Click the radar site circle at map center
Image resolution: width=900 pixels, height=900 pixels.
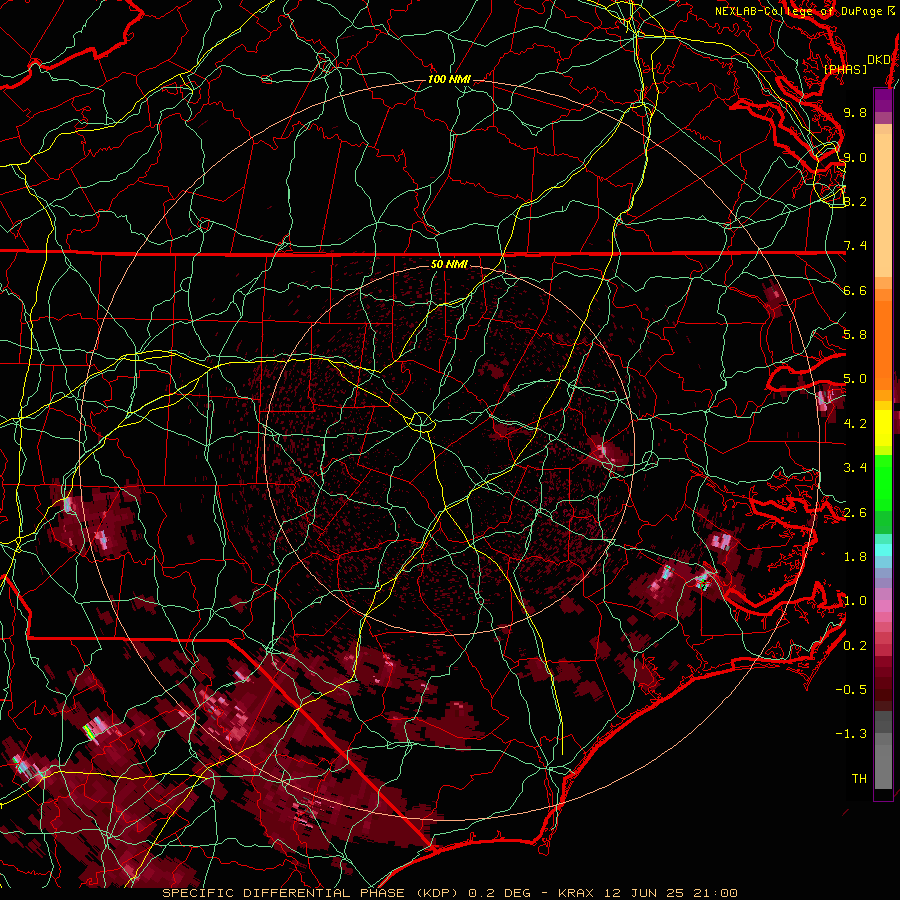coord(421,422)
